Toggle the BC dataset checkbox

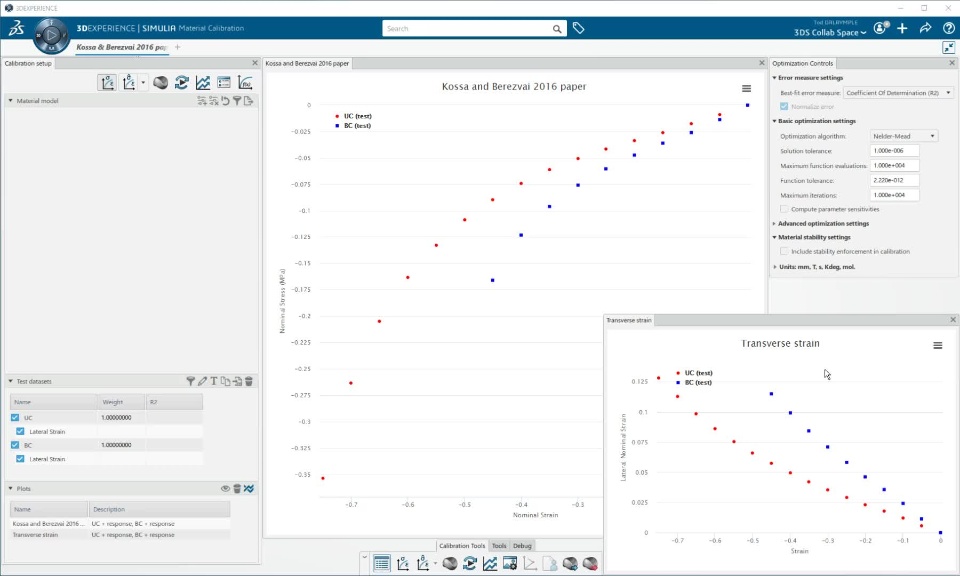coord(15,445)
